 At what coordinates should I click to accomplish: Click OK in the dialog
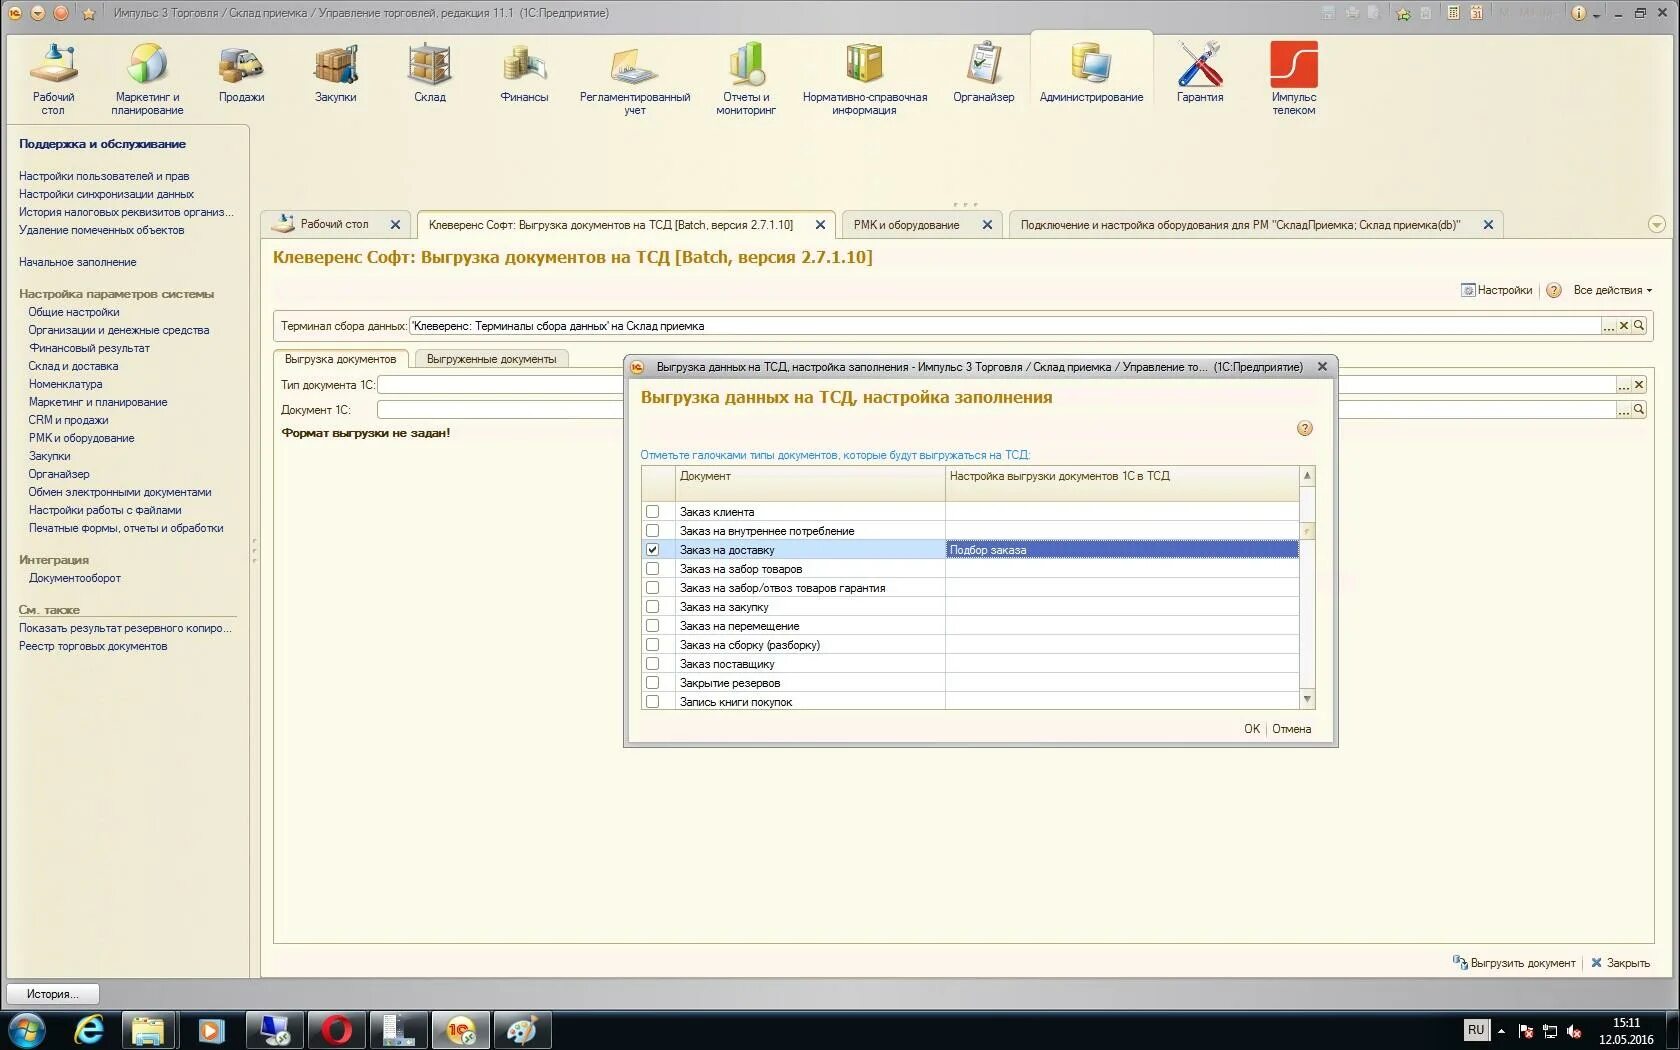(1252, 729)
